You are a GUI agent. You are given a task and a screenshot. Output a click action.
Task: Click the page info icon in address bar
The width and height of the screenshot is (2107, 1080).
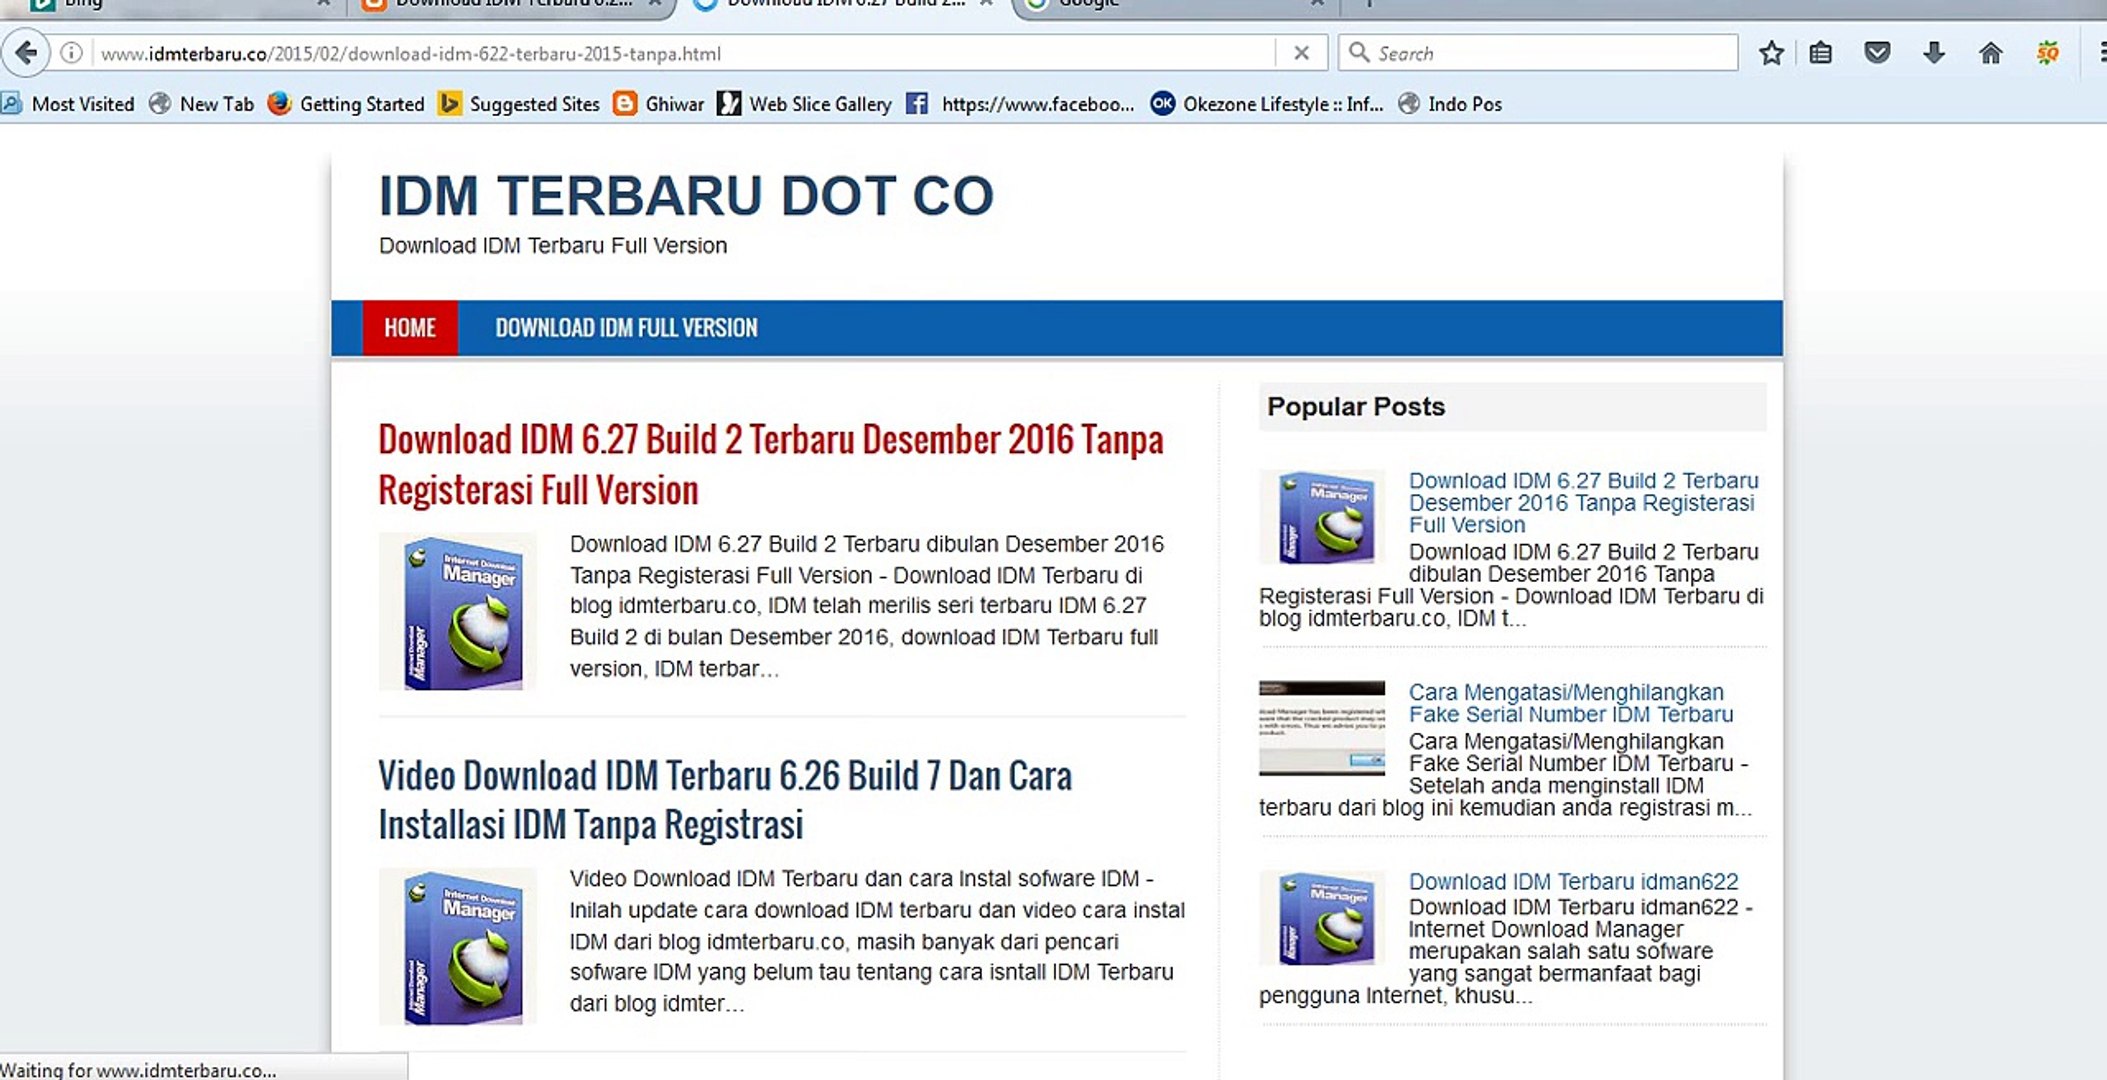click(70, 52)
